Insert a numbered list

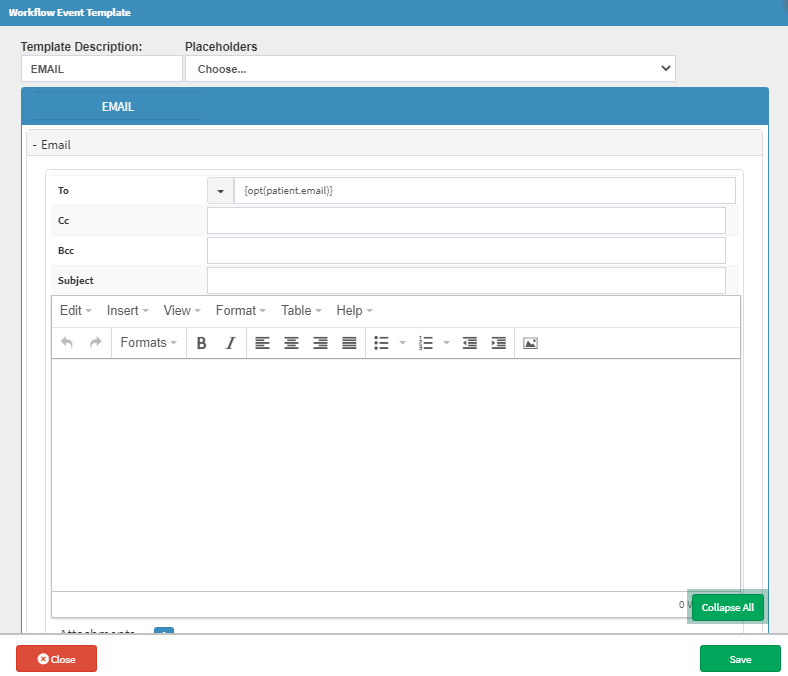click(426, 343)
